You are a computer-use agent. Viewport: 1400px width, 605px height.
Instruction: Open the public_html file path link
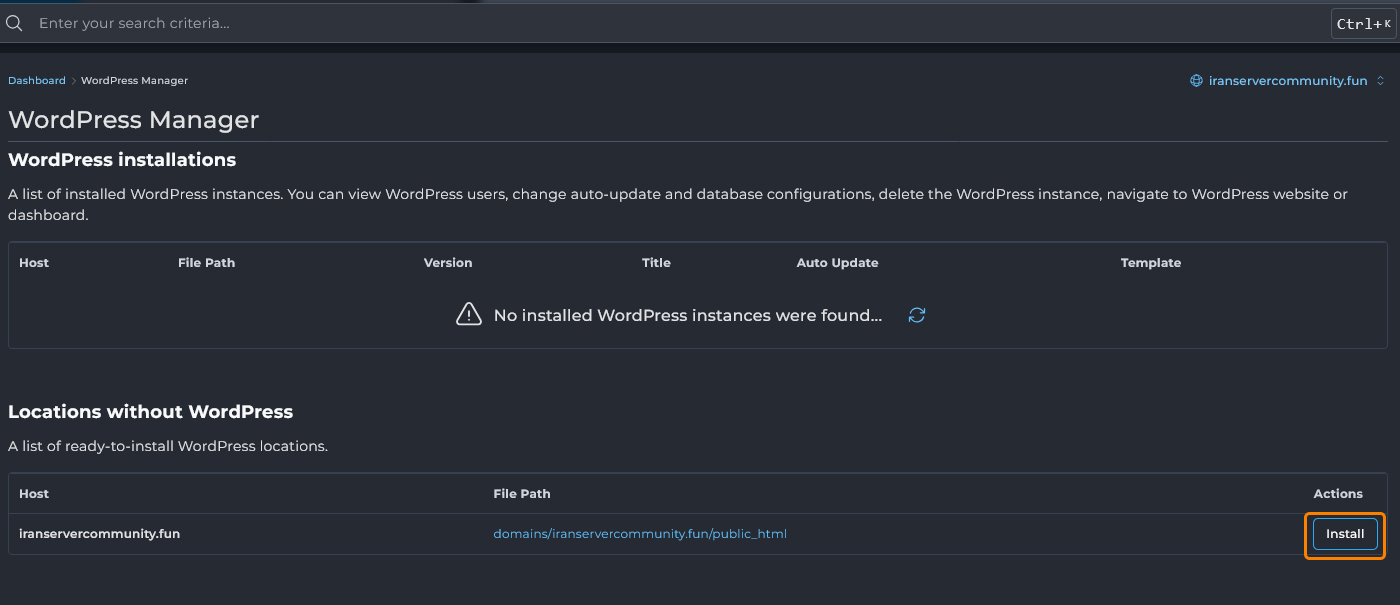[x=640, y=534]
